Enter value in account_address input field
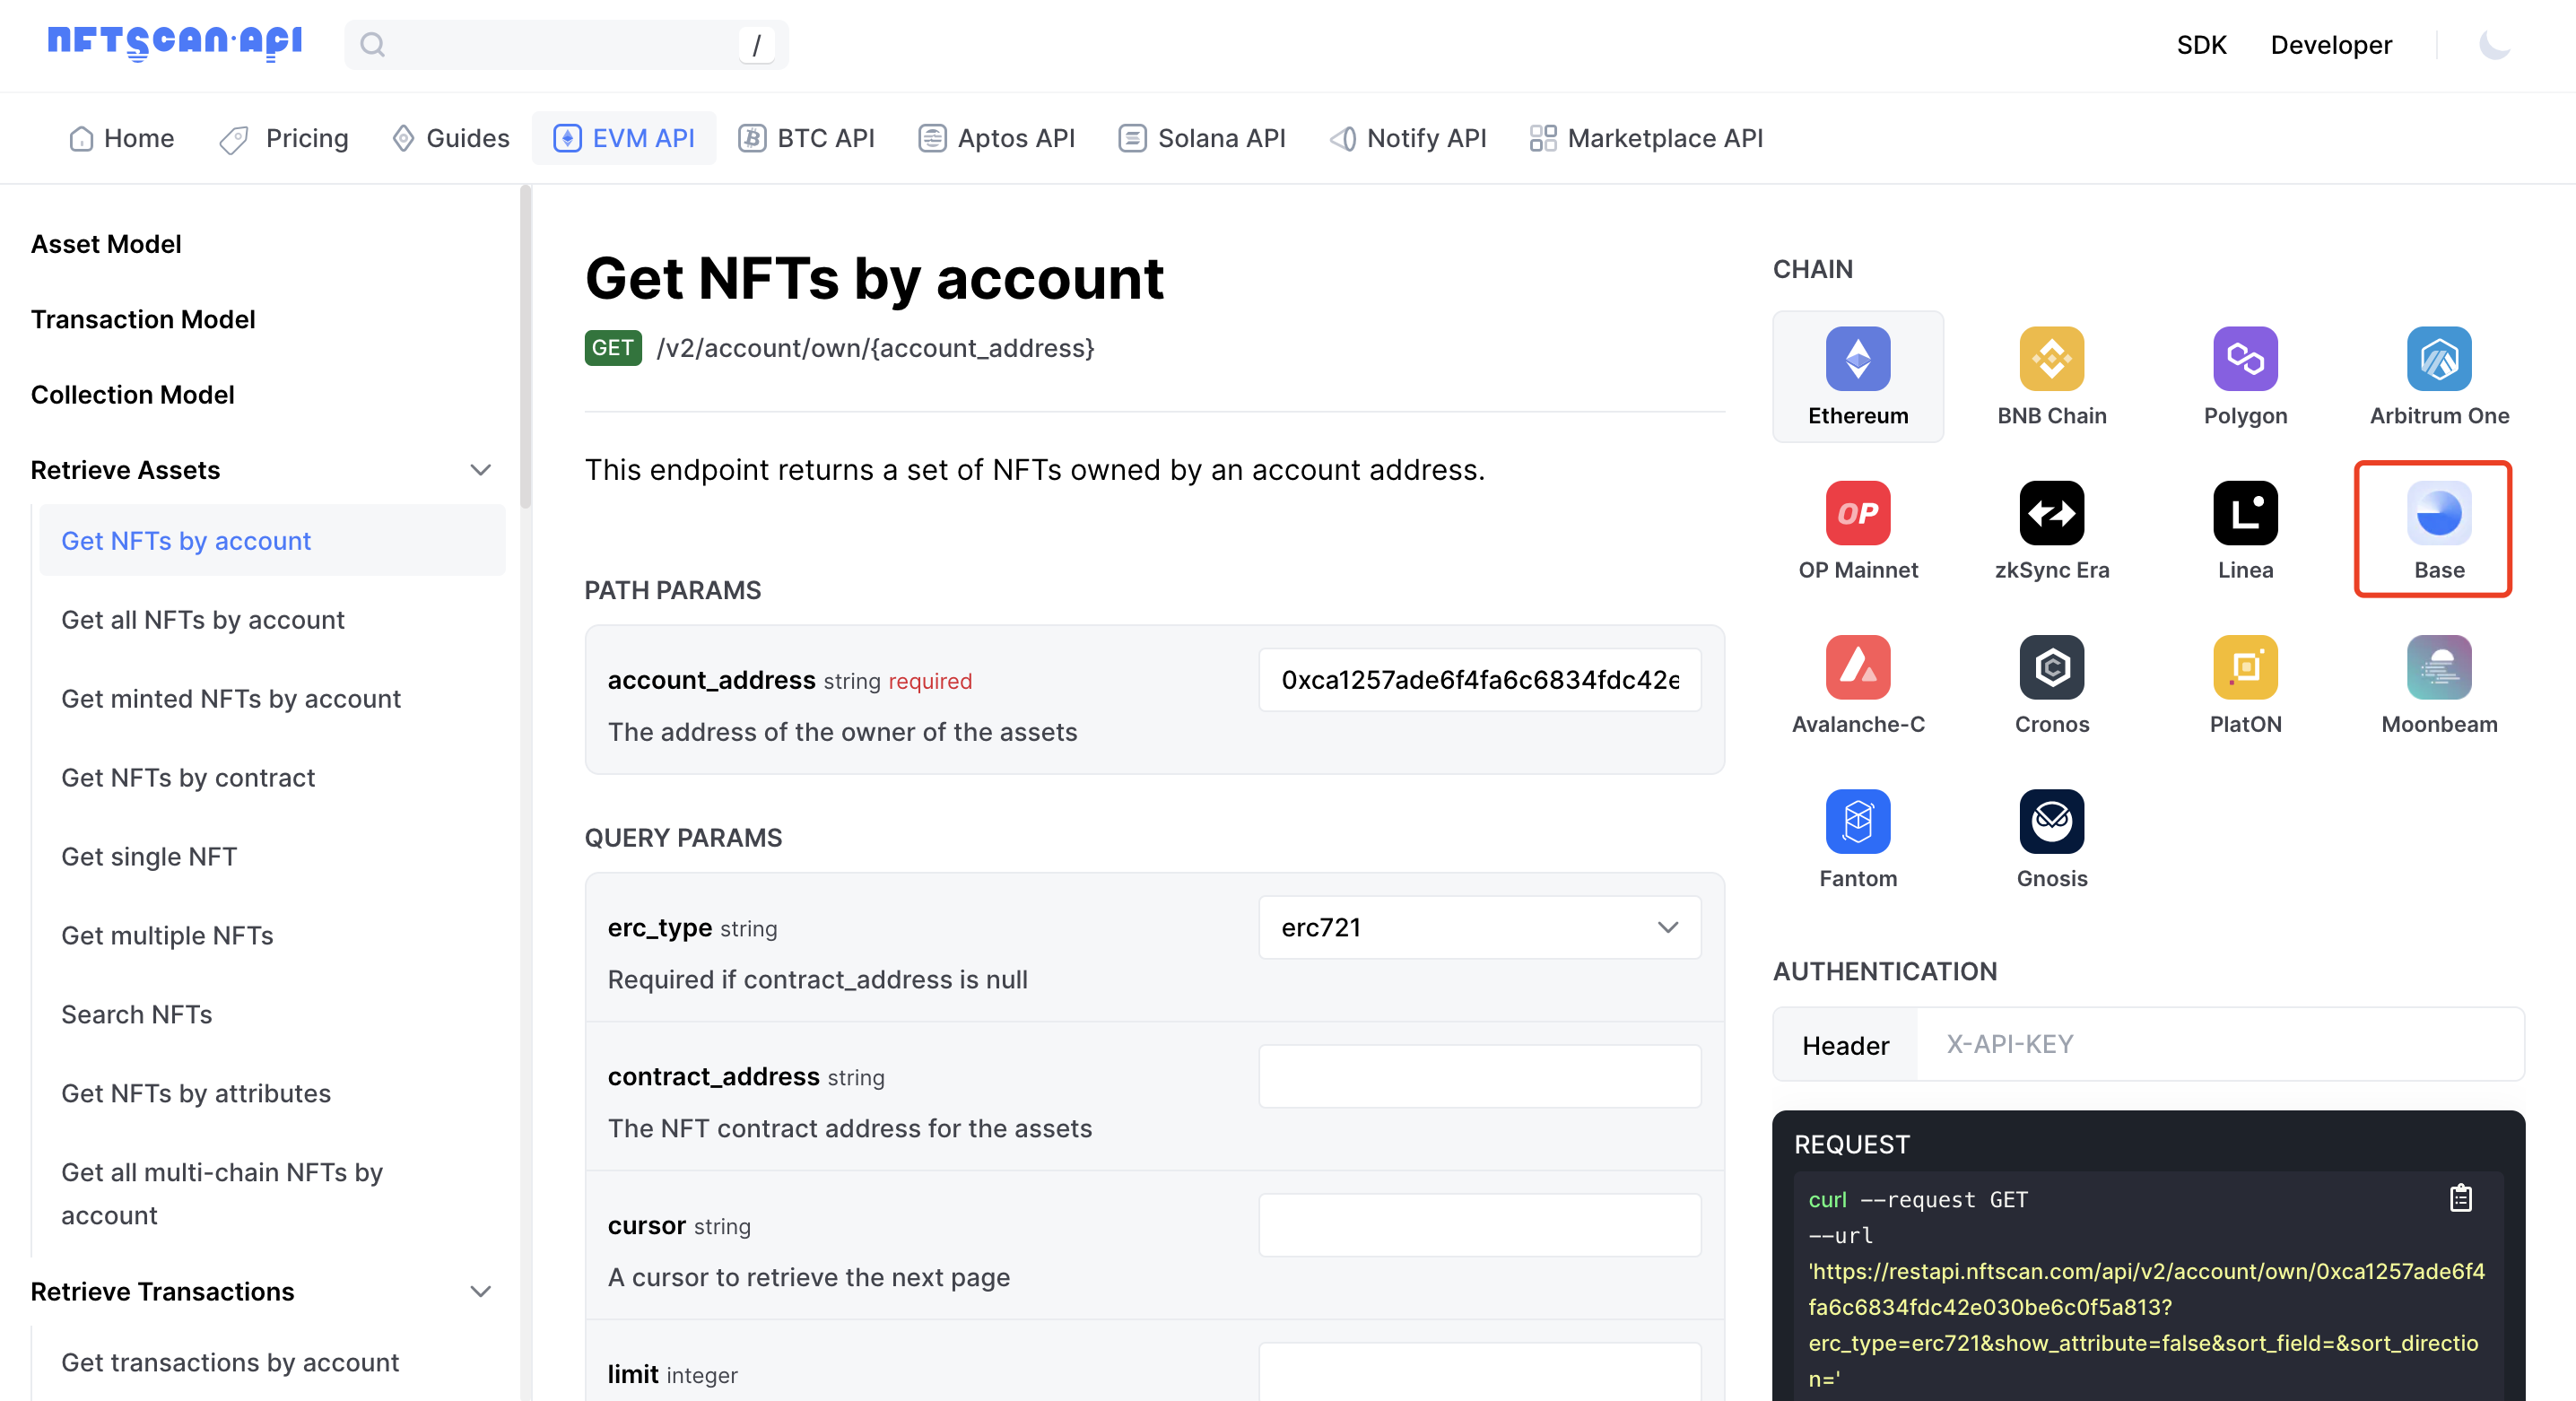 tap(1479, 678)
